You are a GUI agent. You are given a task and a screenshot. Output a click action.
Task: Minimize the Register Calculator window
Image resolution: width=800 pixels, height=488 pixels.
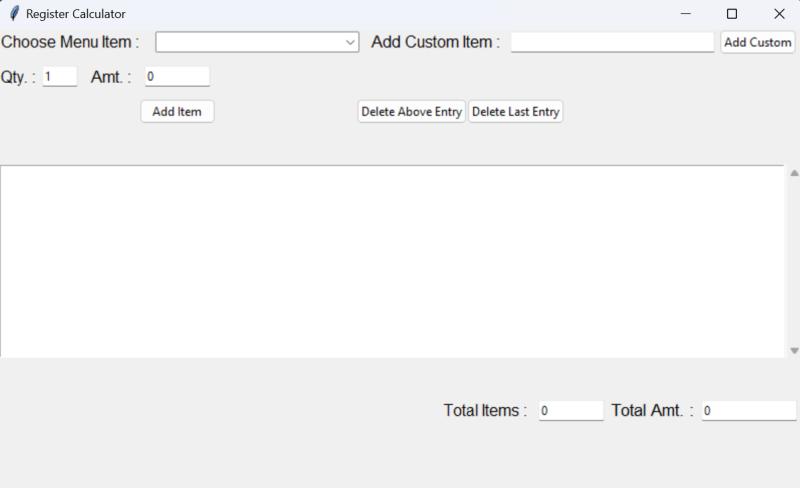pyautogui.click(x=686, y=14)
